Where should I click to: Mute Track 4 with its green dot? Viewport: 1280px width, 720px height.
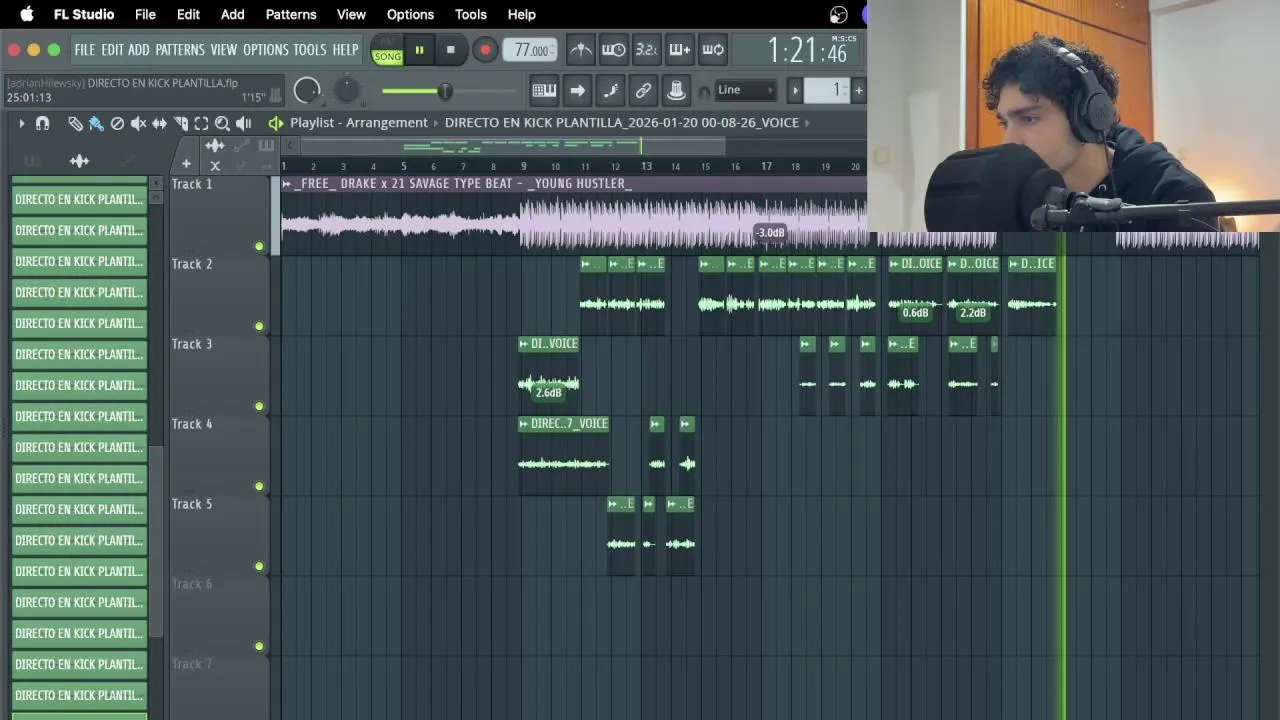click(x=259, y=486)
